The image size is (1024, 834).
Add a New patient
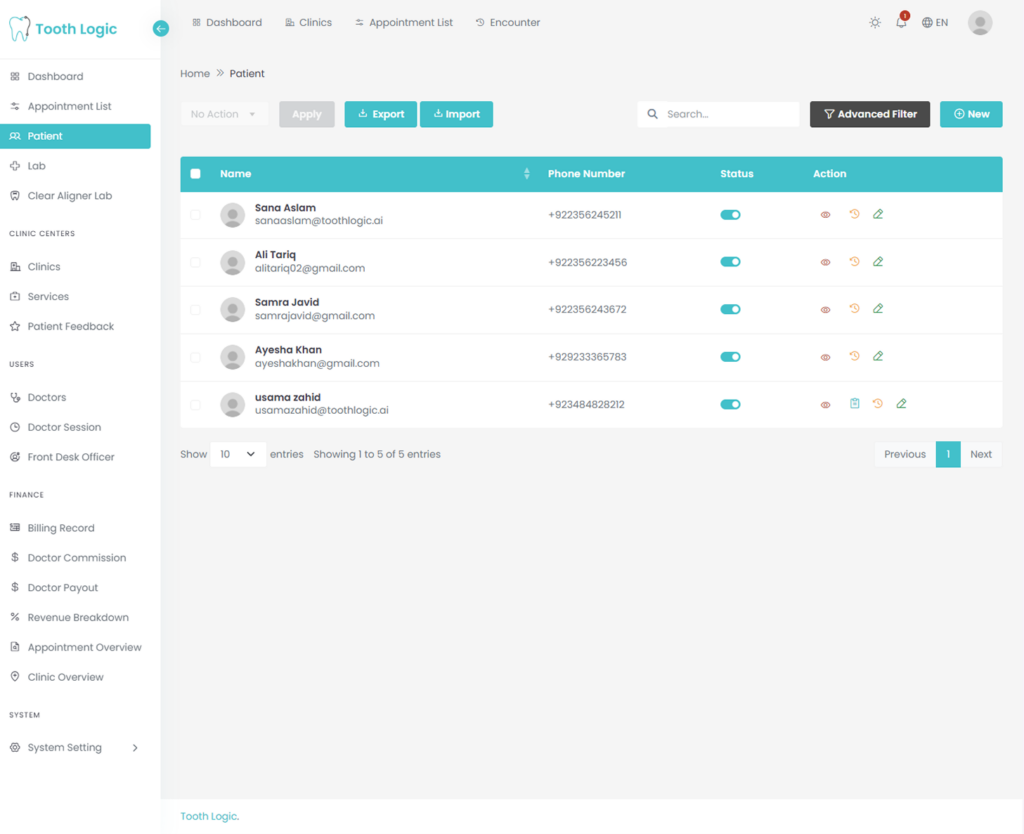(x=971, y=114)
